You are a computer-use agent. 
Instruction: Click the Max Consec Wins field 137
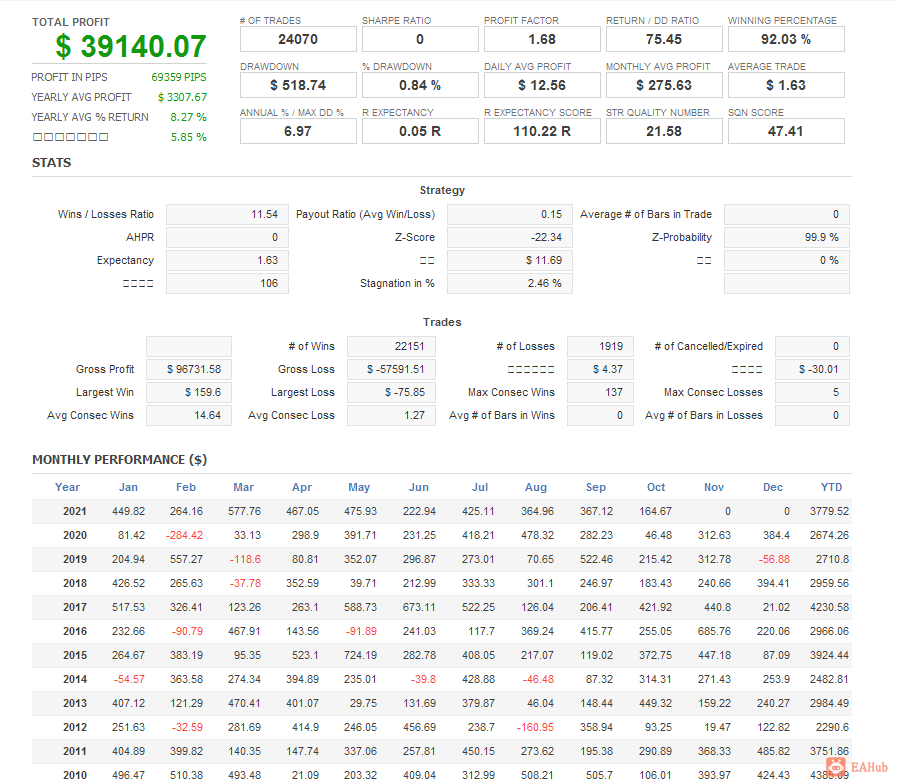click(x=600, y=392)
